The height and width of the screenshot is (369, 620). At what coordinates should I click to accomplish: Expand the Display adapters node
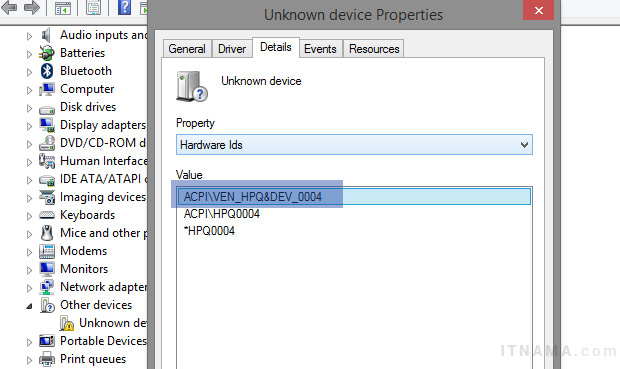click(29, 126)
